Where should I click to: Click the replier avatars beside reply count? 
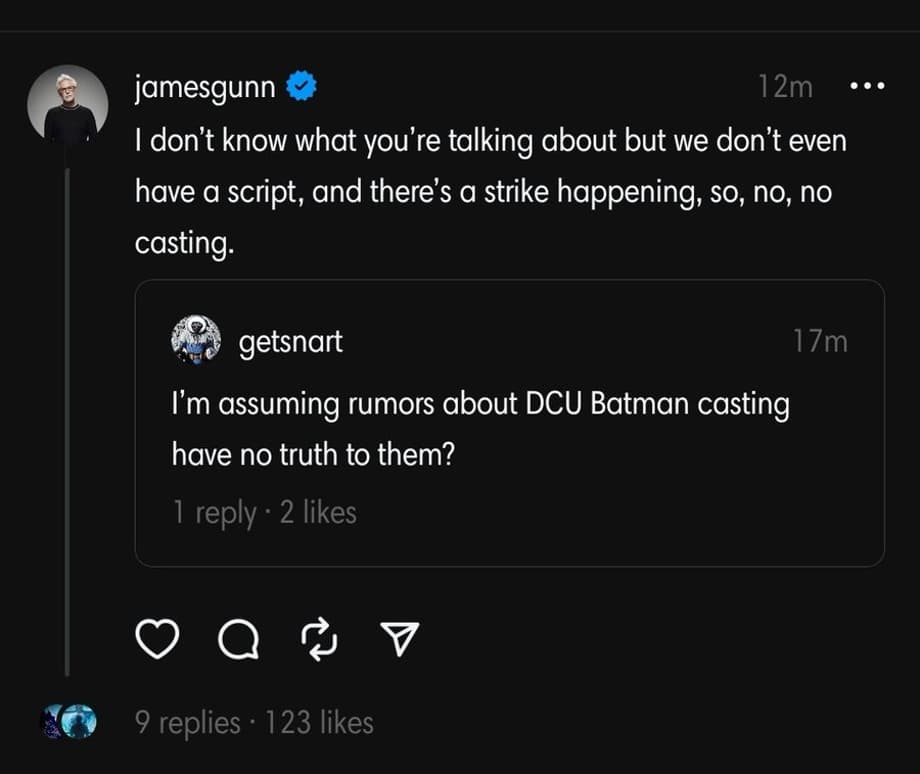tap(68, 721)
